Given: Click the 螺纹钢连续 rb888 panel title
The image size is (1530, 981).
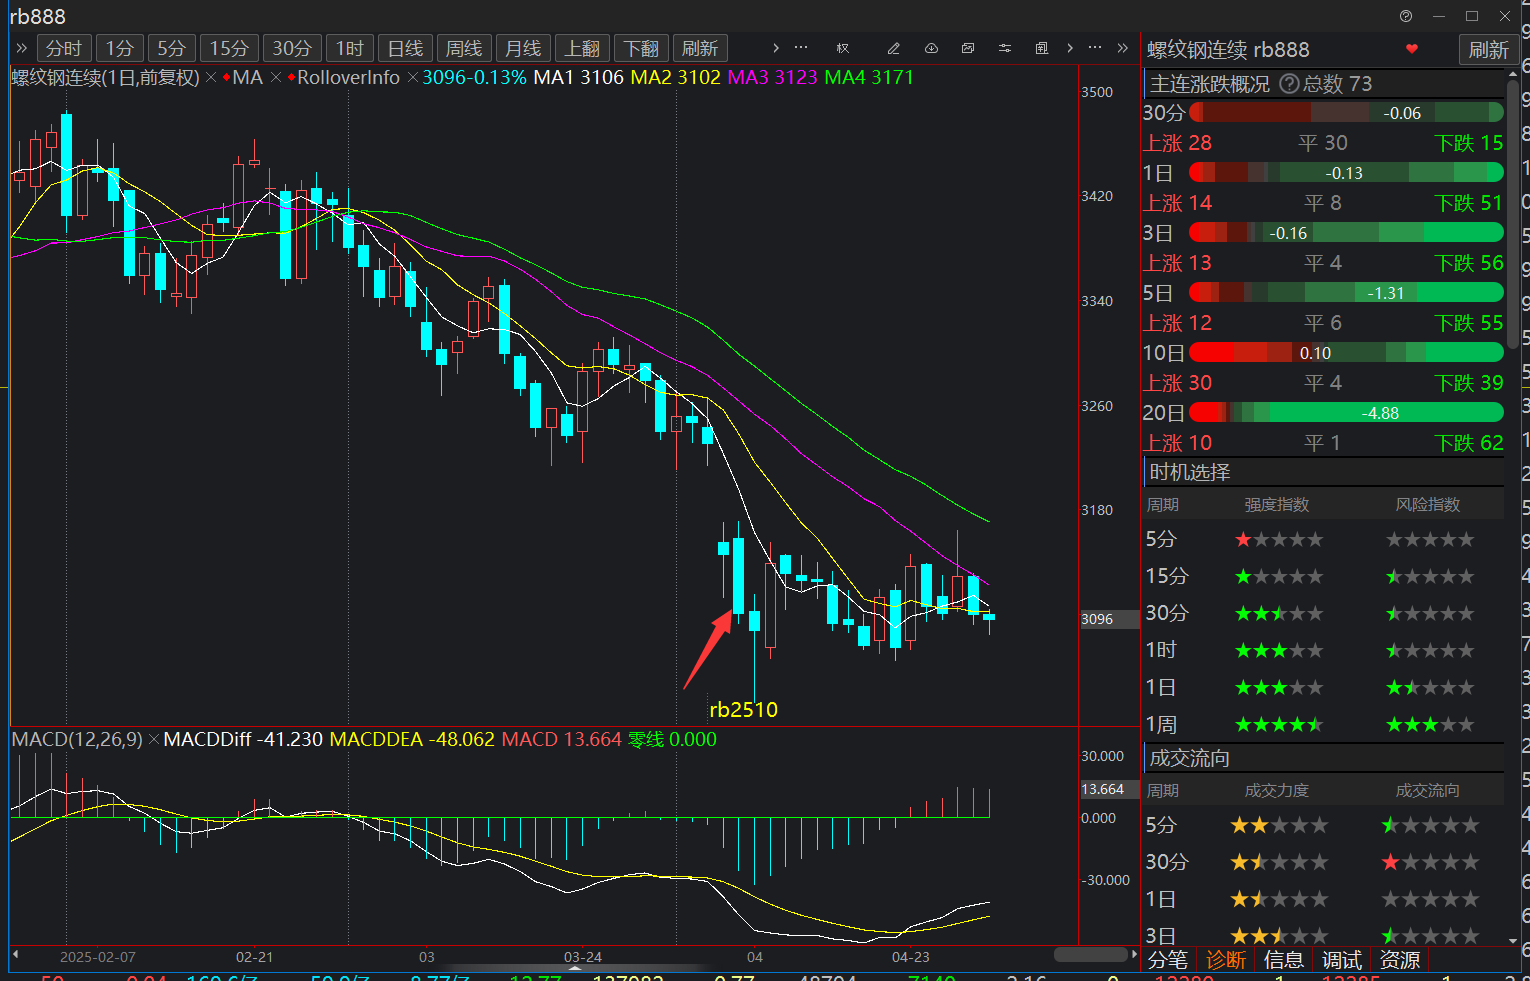Looking at the screenshot, I should tap(1228, 50).
